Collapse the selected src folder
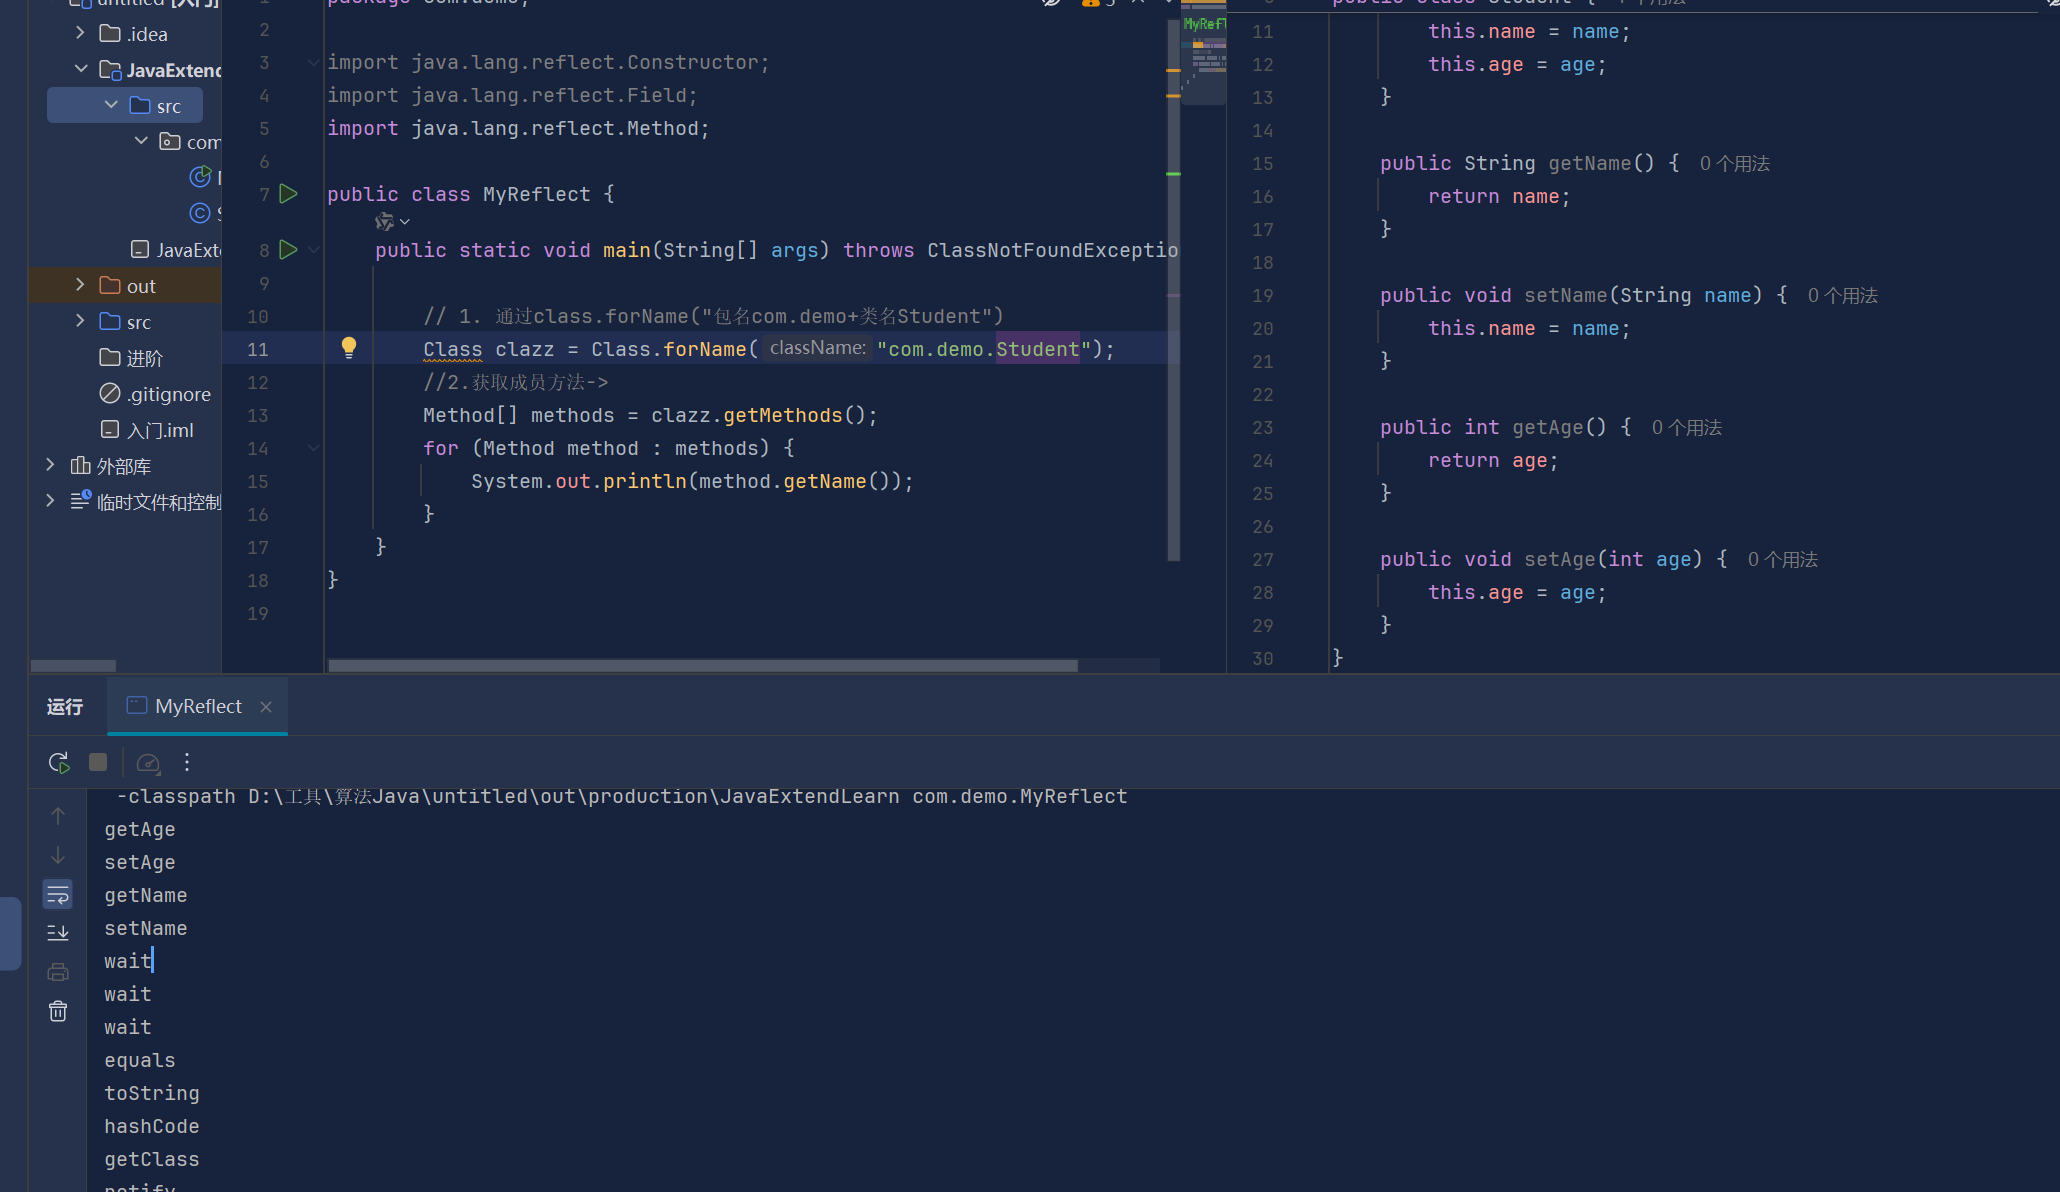The image size is (2060, 1192). 111,105
